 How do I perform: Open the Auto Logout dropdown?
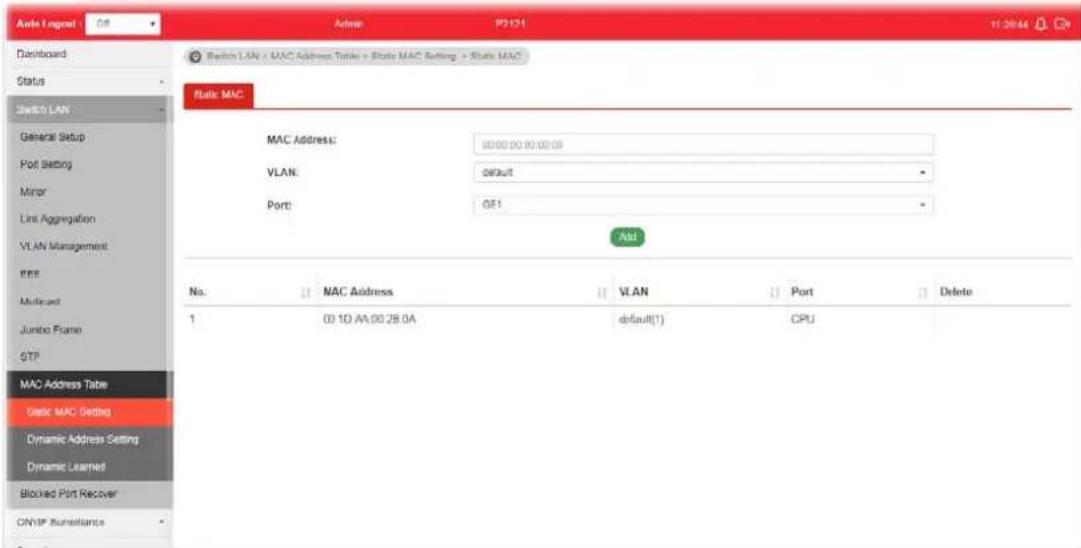tap(123, 23)
